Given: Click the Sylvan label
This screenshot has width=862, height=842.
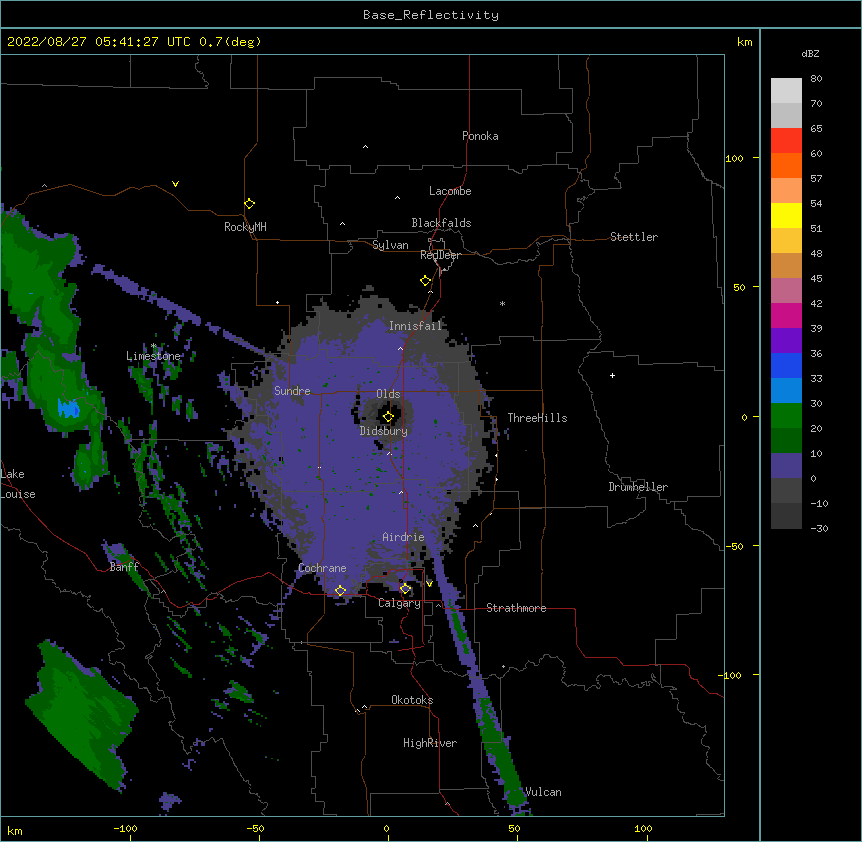Looking at the screenshot, I should pos(390,245).
